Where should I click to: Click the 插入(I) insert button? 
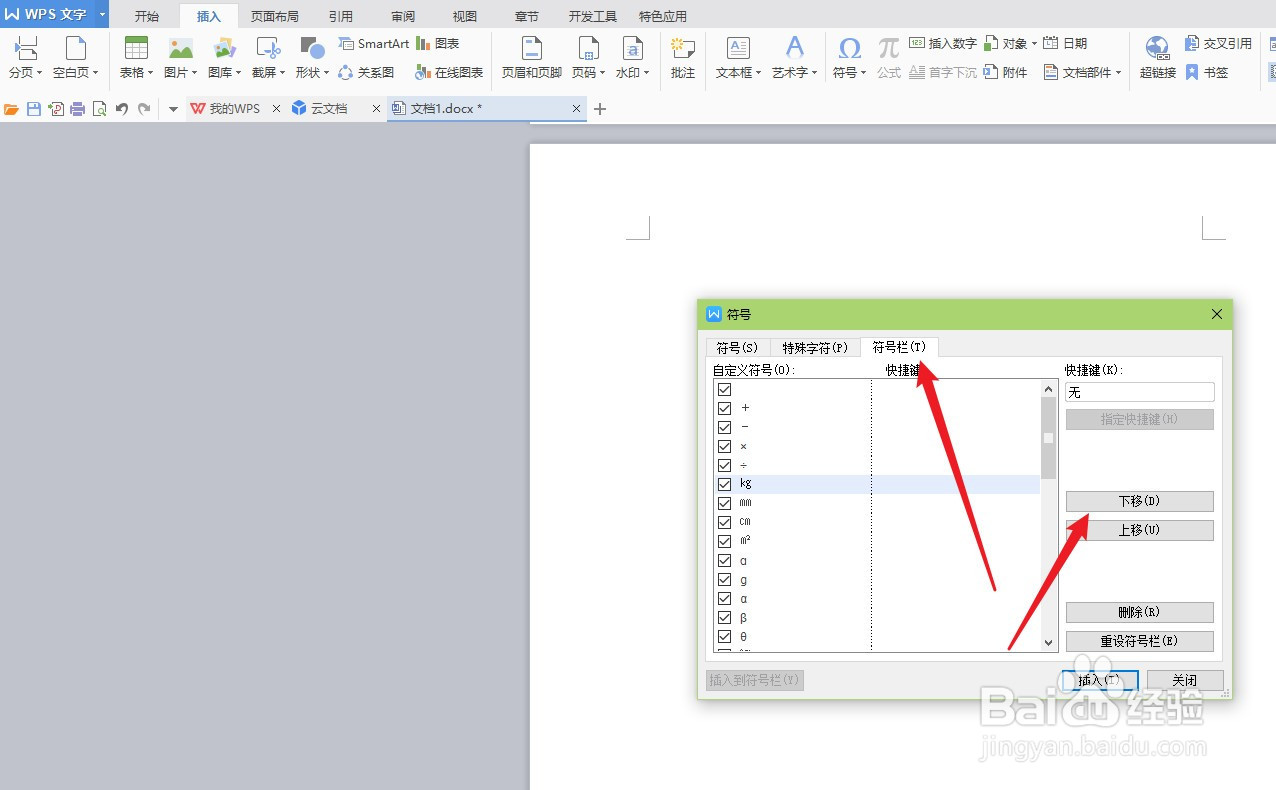click(1100, 680)
